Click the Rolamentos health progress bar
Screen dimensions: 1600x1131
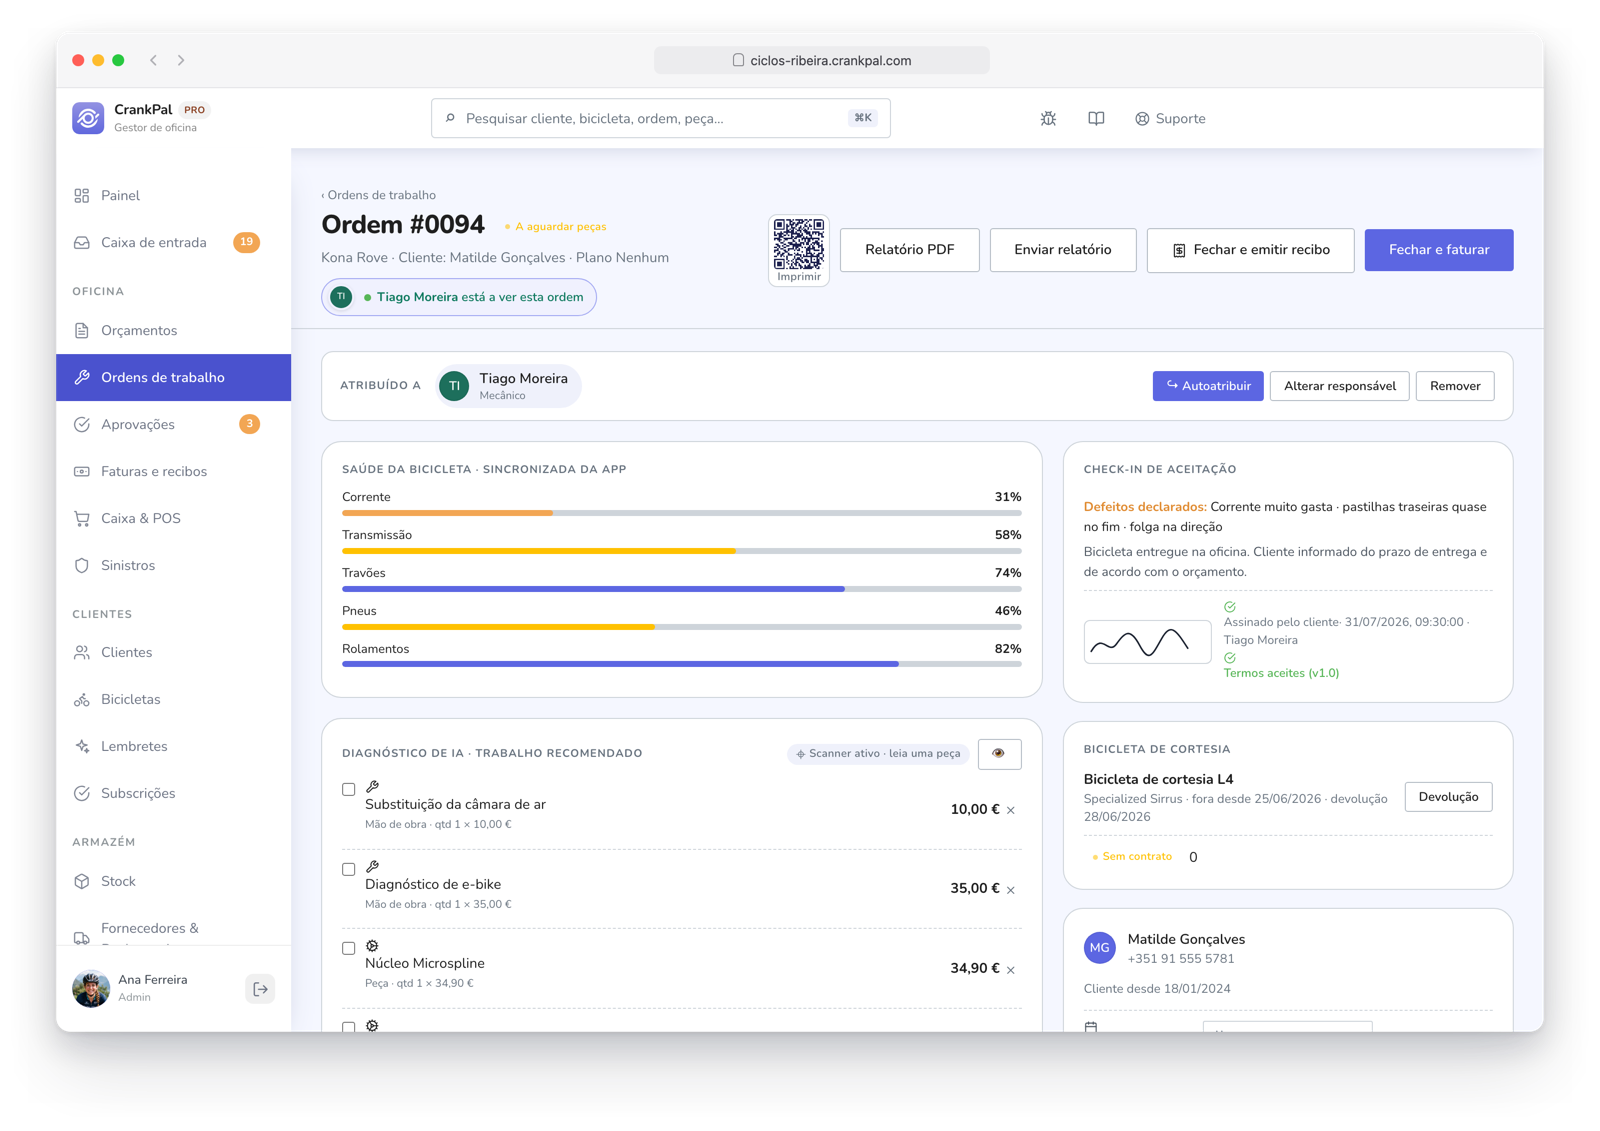pyautogui.click(x=681, y=664)
